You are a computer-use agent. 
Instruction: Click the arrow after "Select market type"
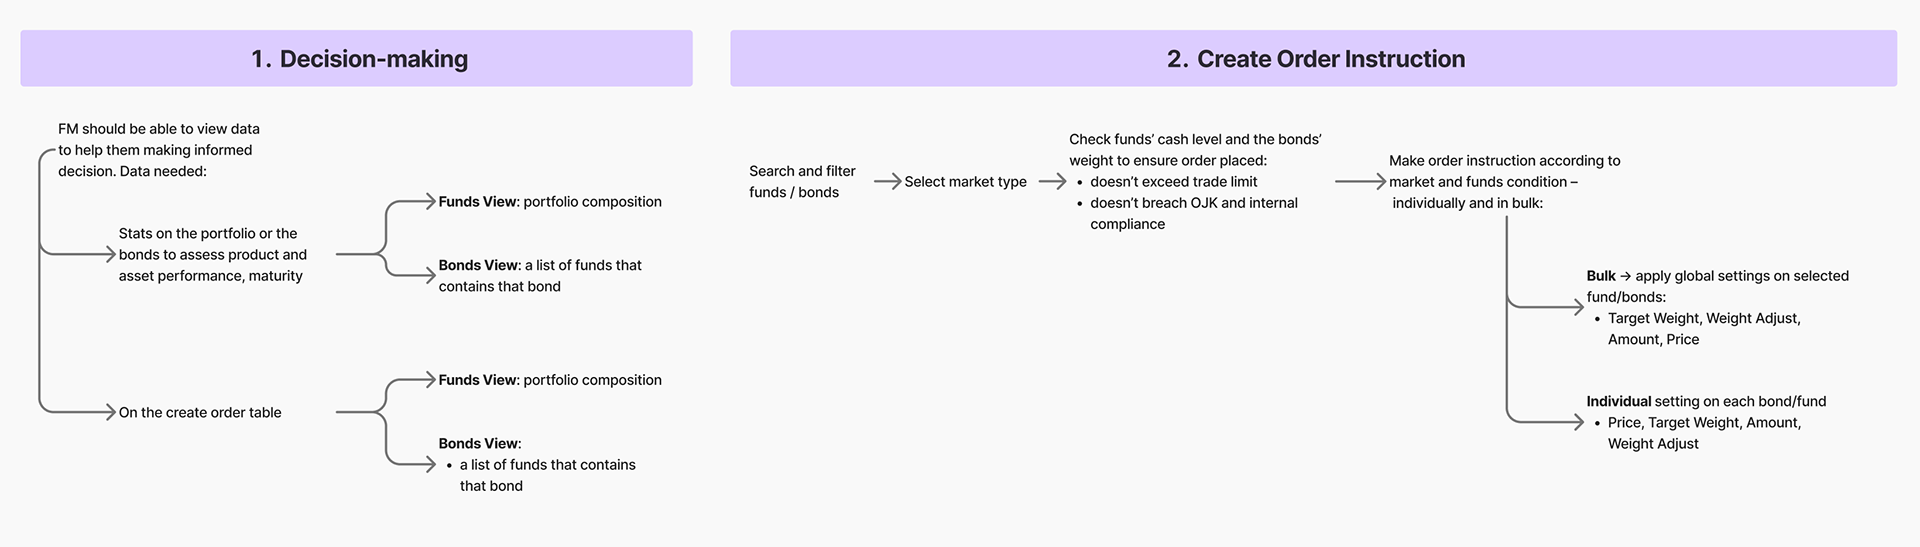[x=1052, y=182]
